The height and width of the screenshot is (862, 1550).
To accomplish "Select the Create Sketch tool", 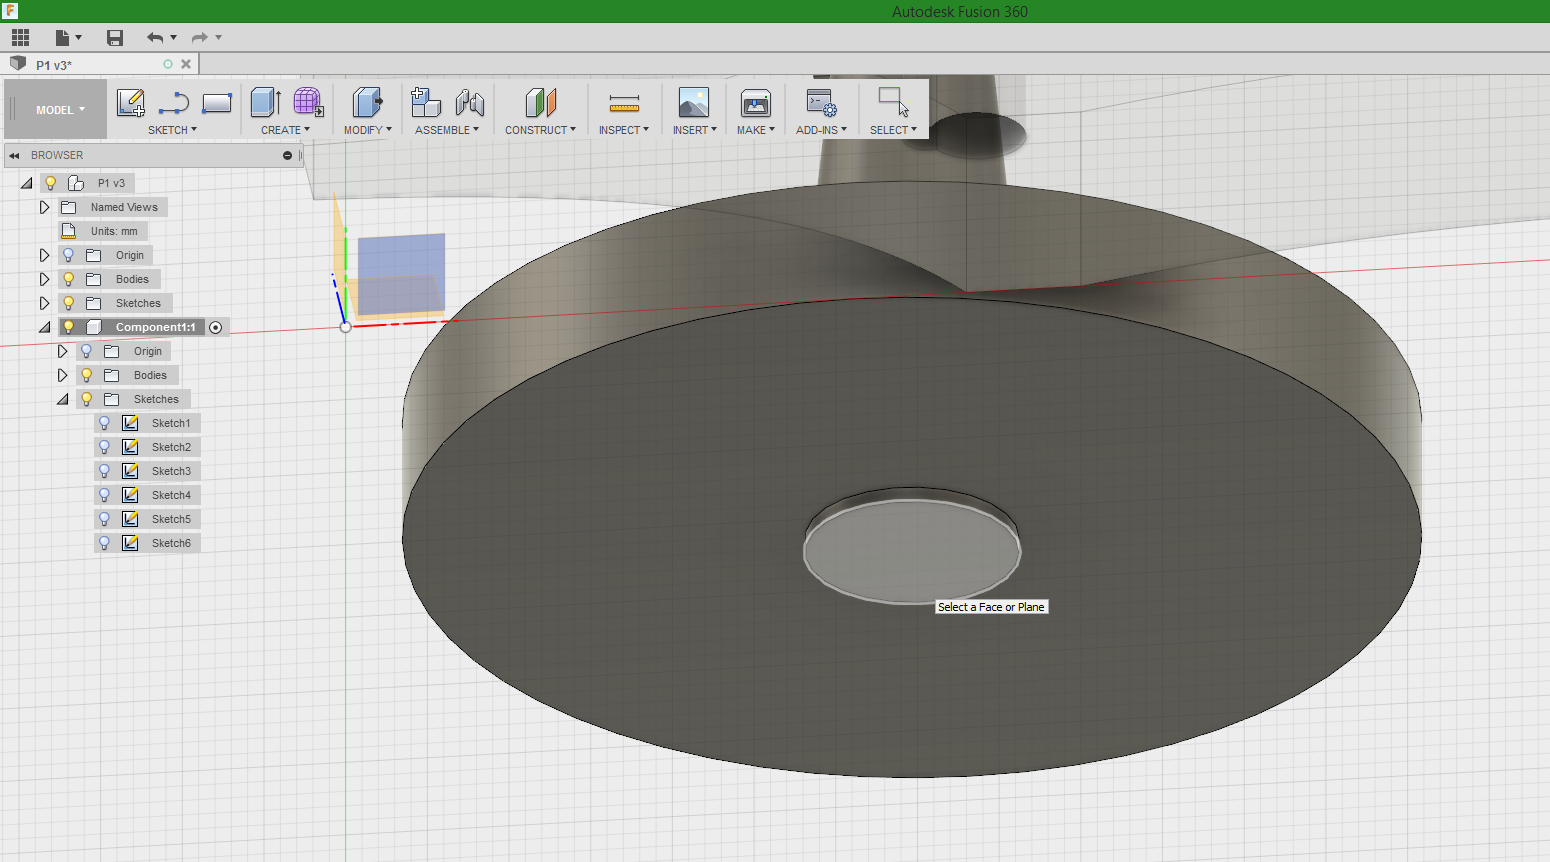I will 131,103.
